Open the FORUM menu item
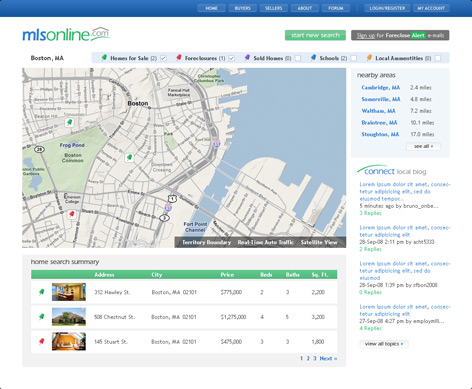The height and width of the screenshot is (389, 472). click(x=336, y=8)
